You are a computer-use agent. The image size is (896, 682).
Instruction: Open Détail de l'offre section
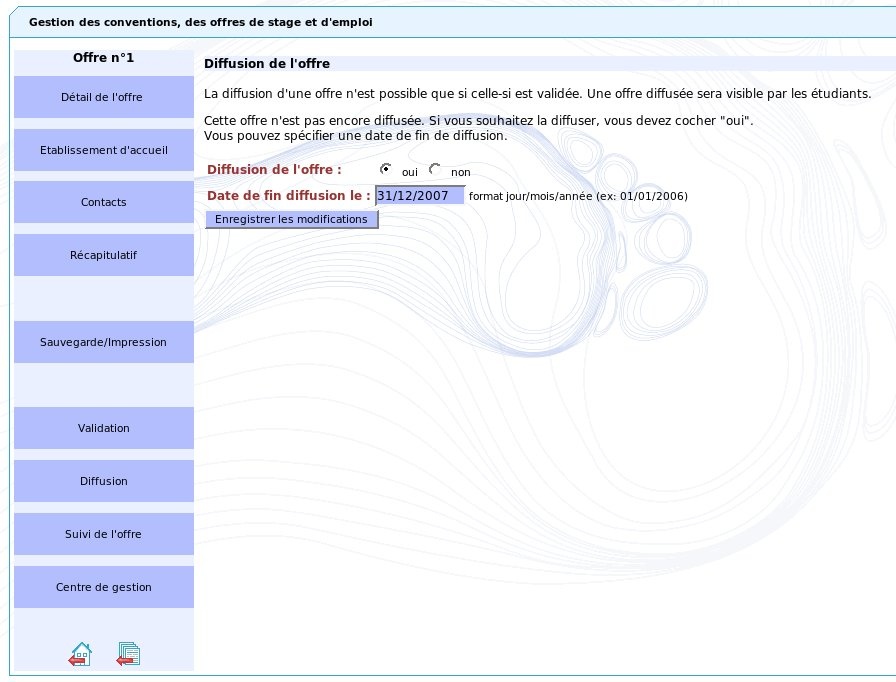coord(103,97)
